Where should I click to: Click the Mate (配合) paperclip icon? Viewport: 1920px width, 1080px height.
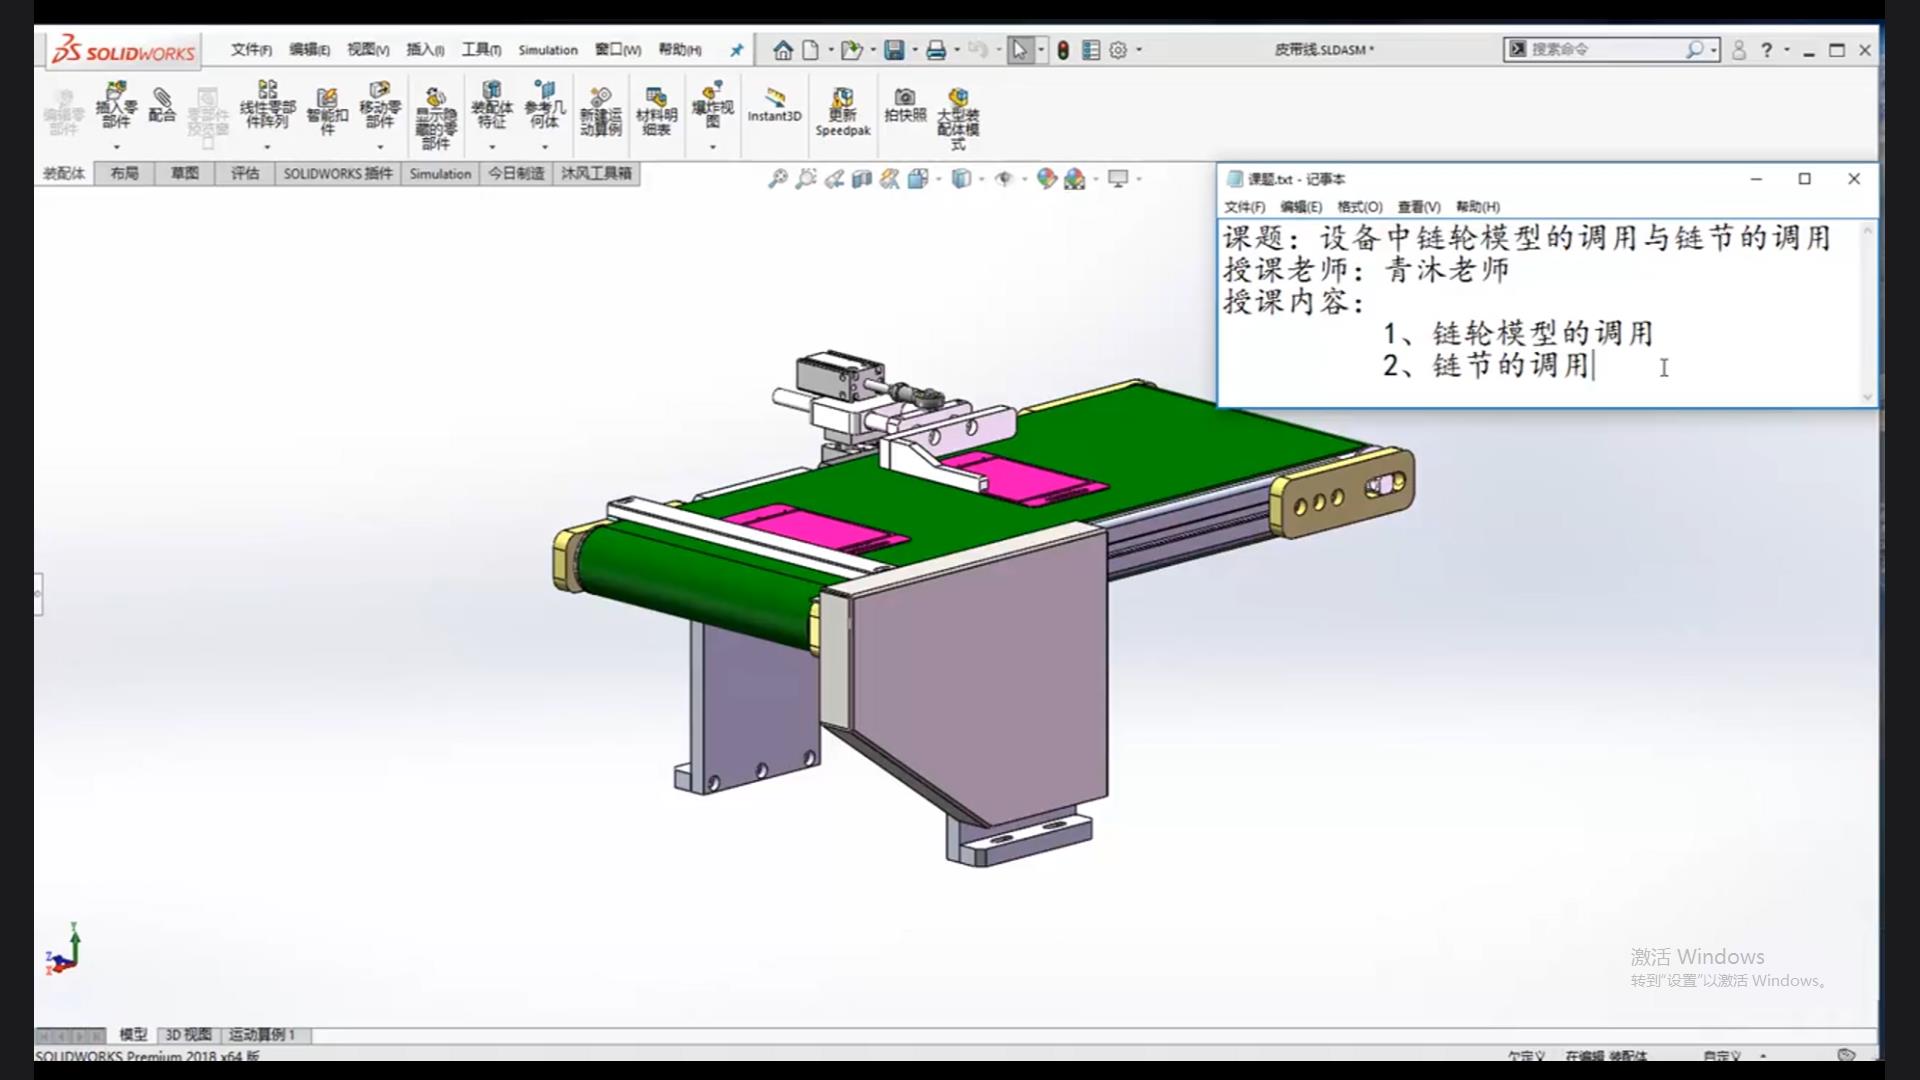pyautogui.click(x=162, y=104)
